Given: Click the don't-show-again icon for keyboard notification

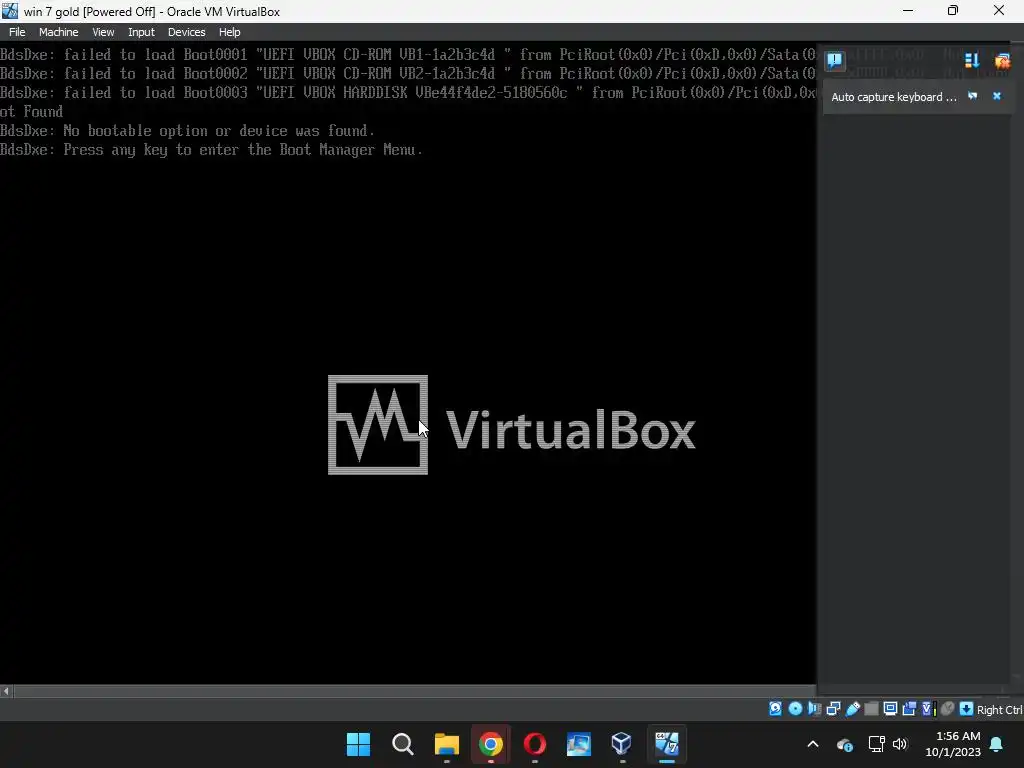Looking at the screenshot, I should 972,96.
